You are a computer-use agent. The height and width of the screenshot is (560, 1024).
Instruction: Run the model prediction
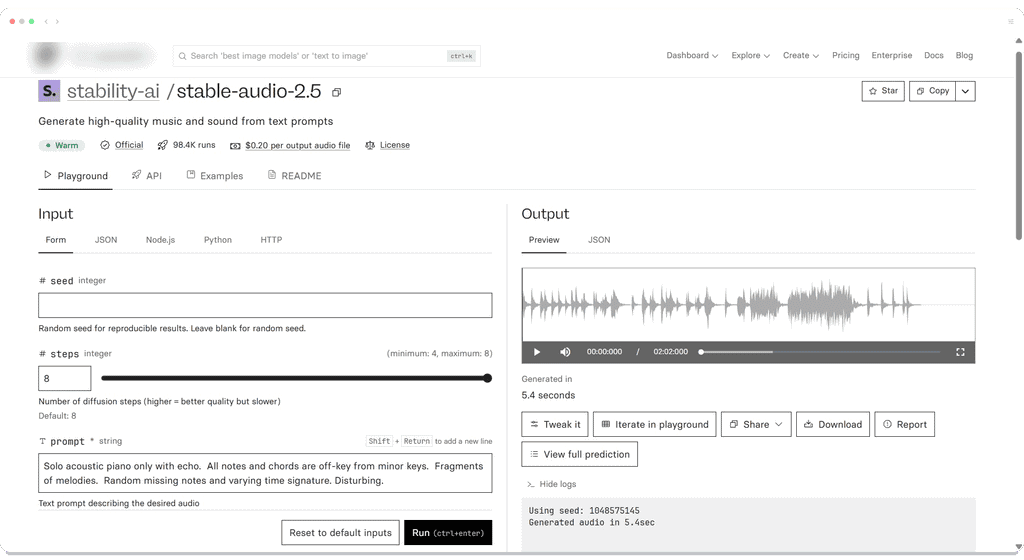point(448,533)
